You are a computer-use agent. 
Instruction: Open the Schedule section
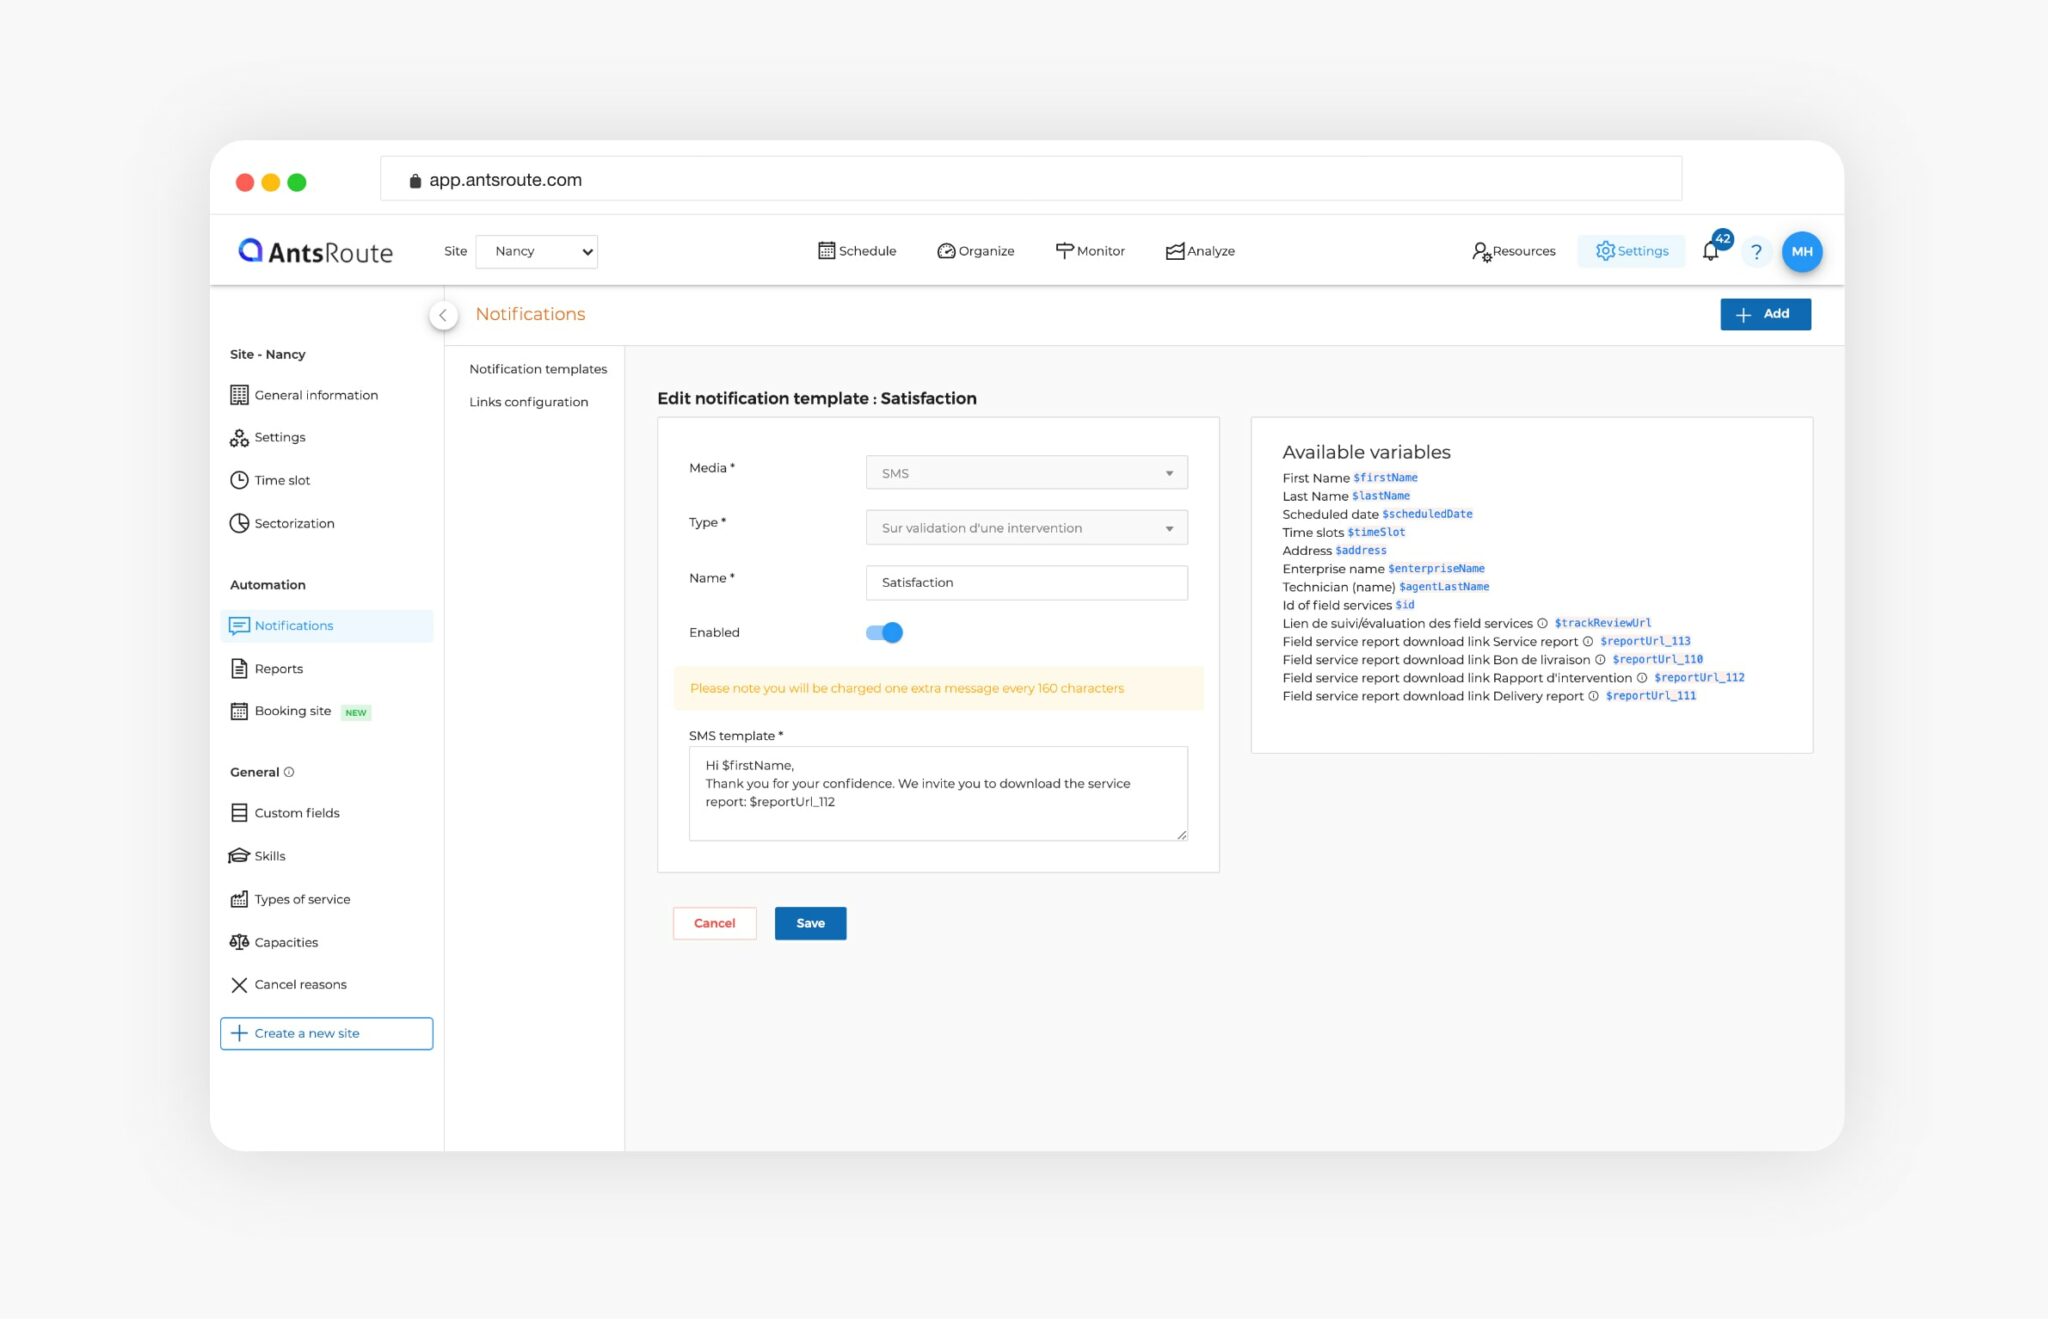(x=856, y=251)
